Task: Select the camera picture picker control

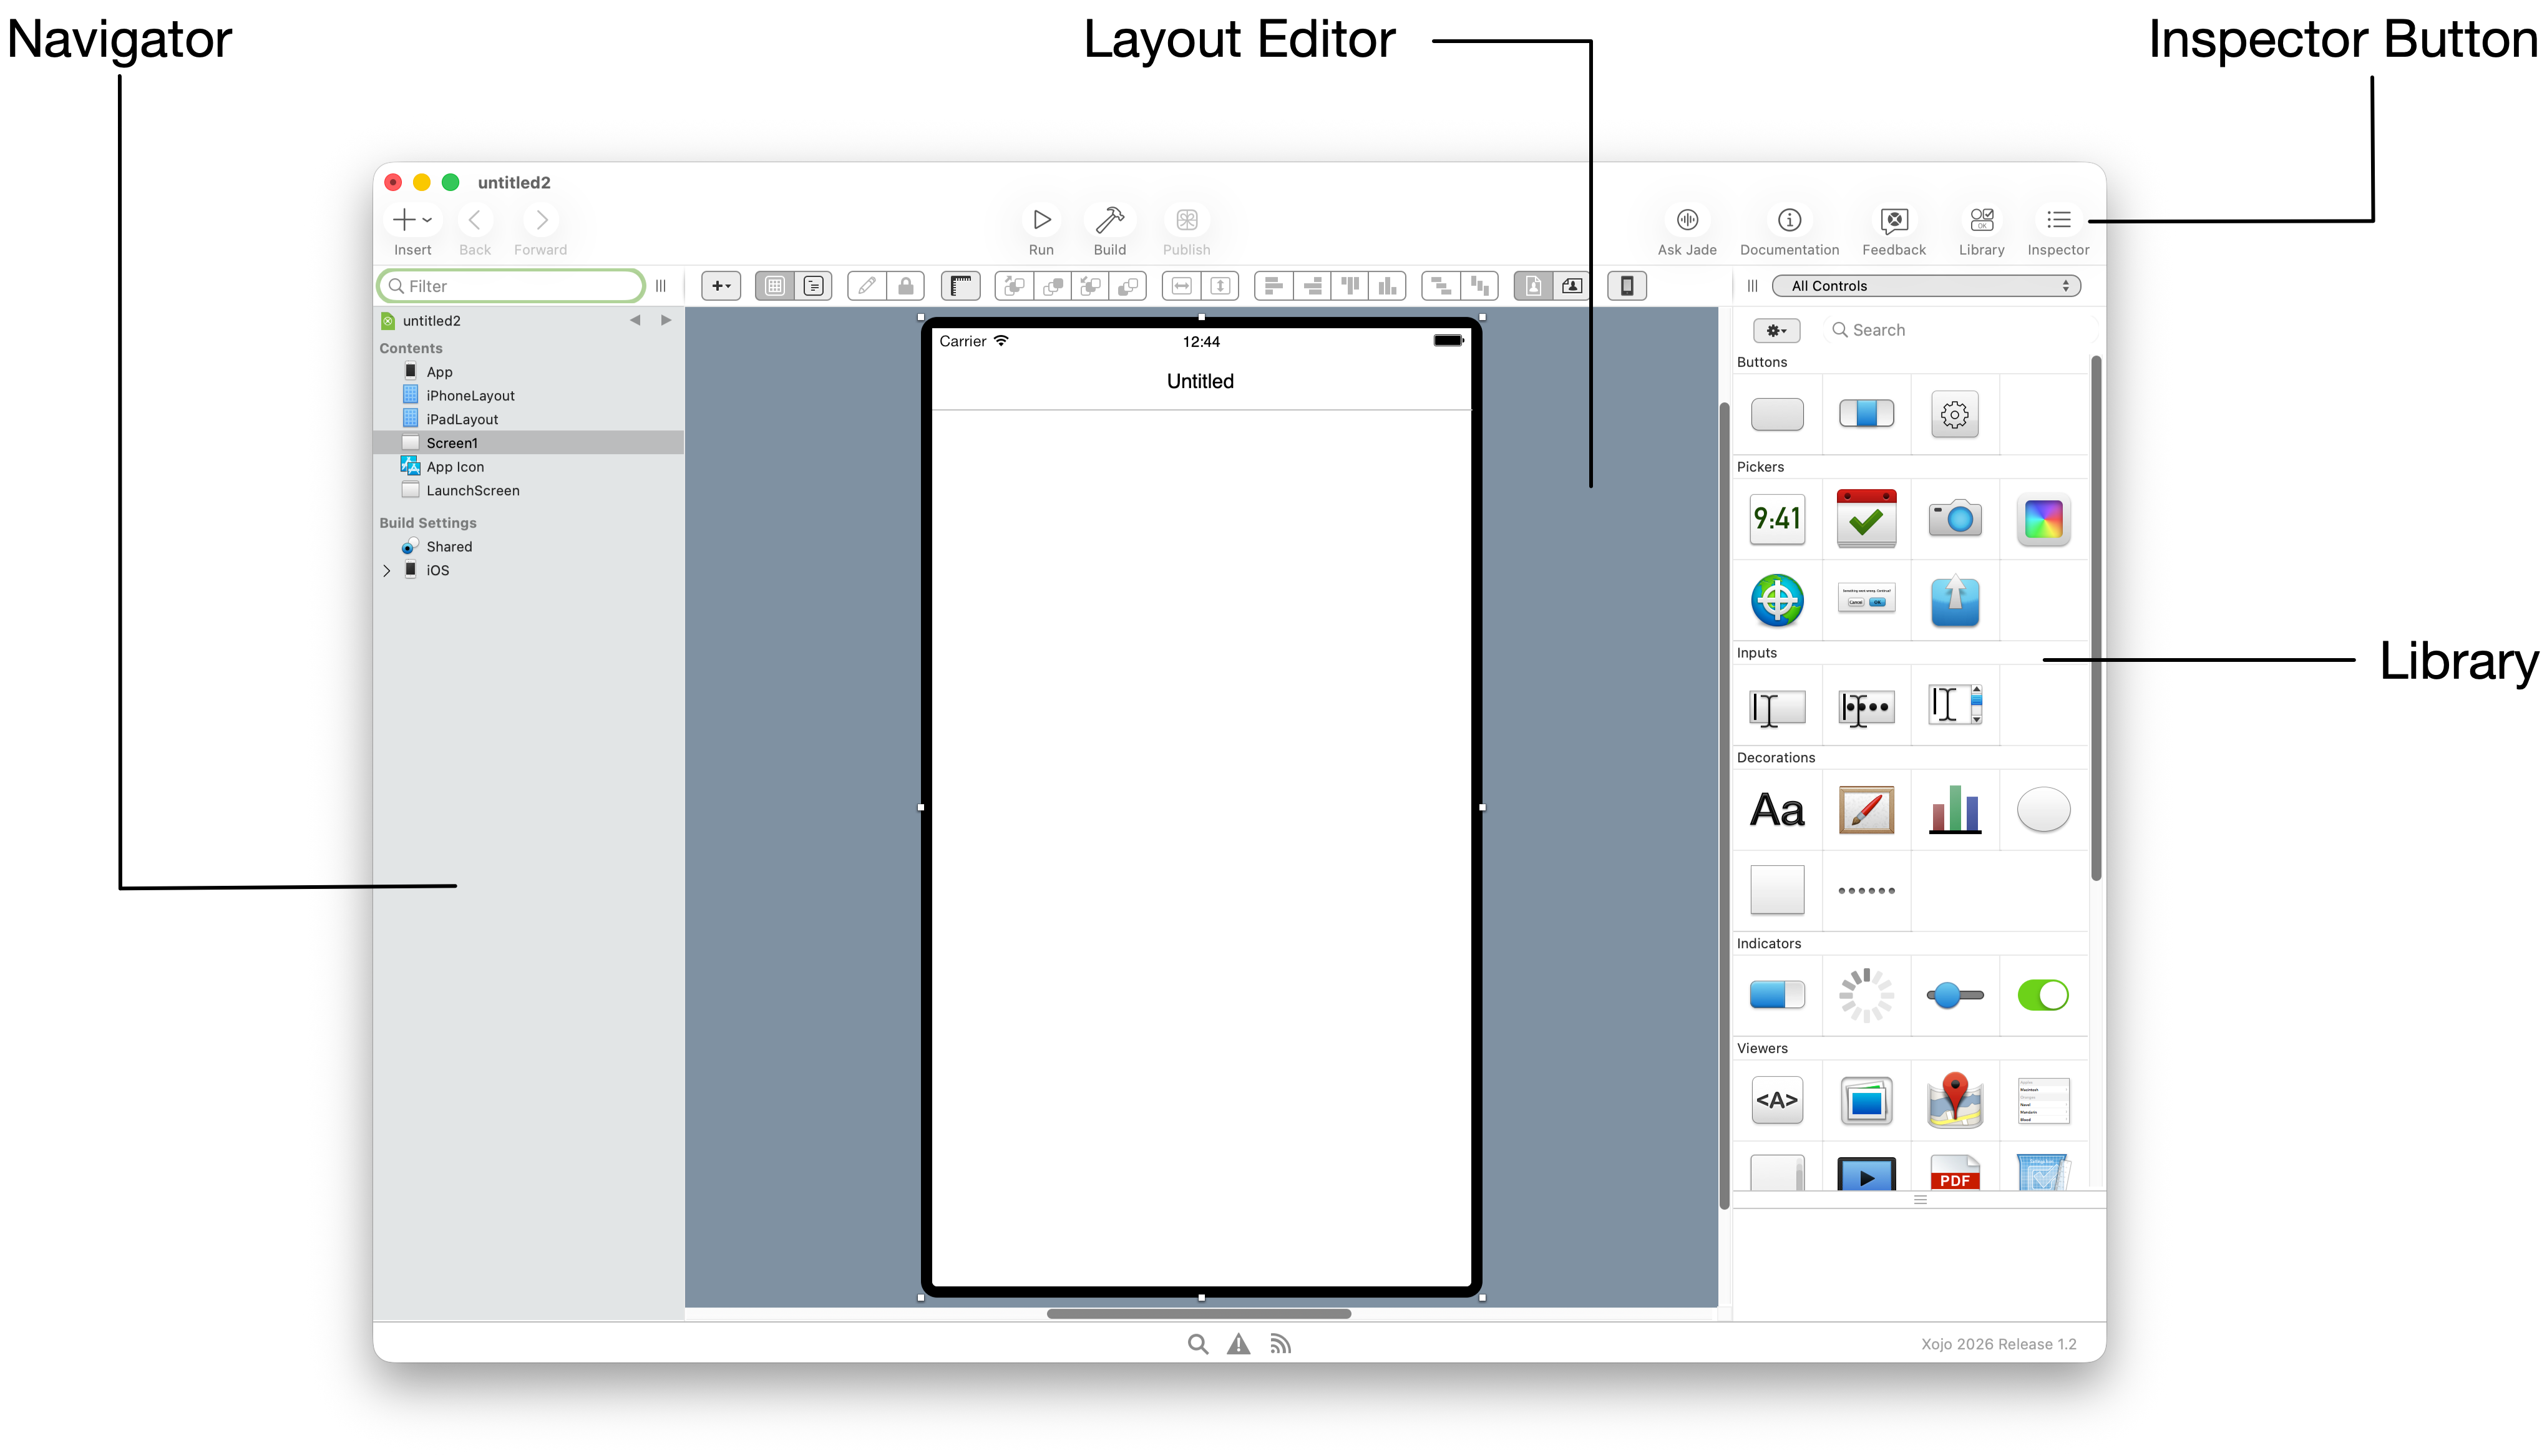Action: (x=1954, y=519)
